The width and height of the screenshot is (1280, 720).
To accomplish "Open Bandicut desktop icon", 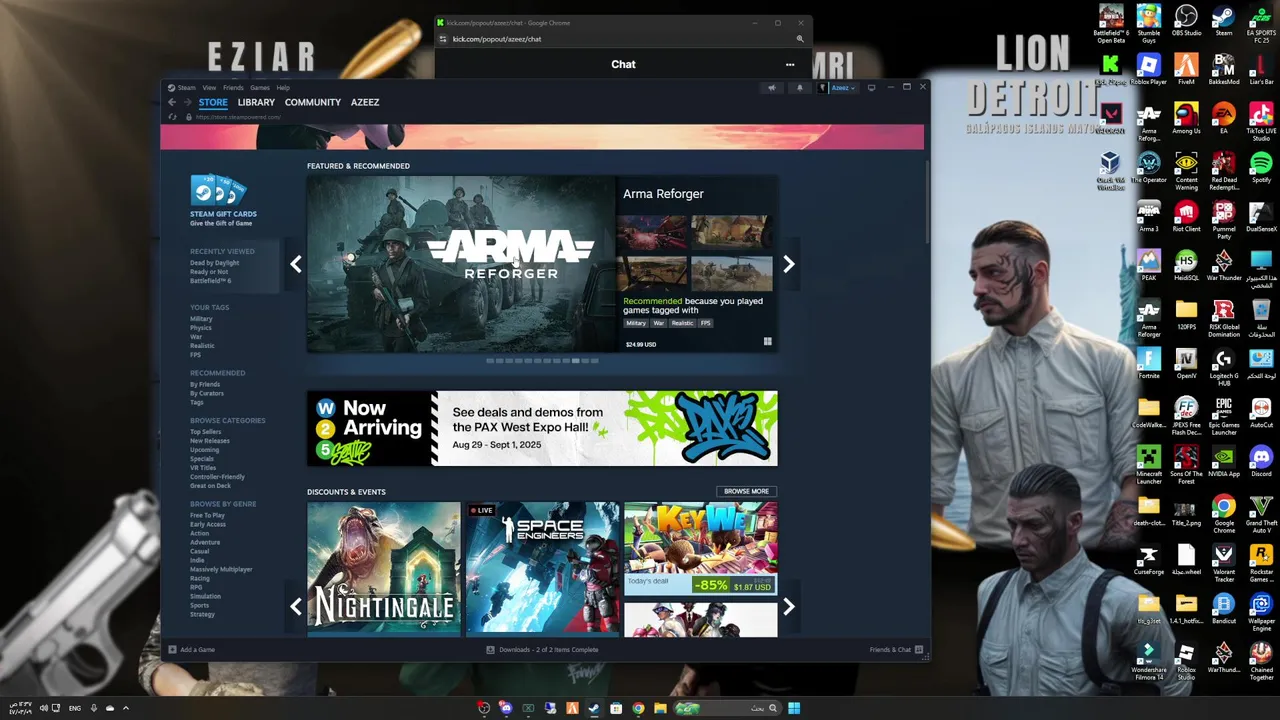I will pyautogui.click(x=1224, y=609).
